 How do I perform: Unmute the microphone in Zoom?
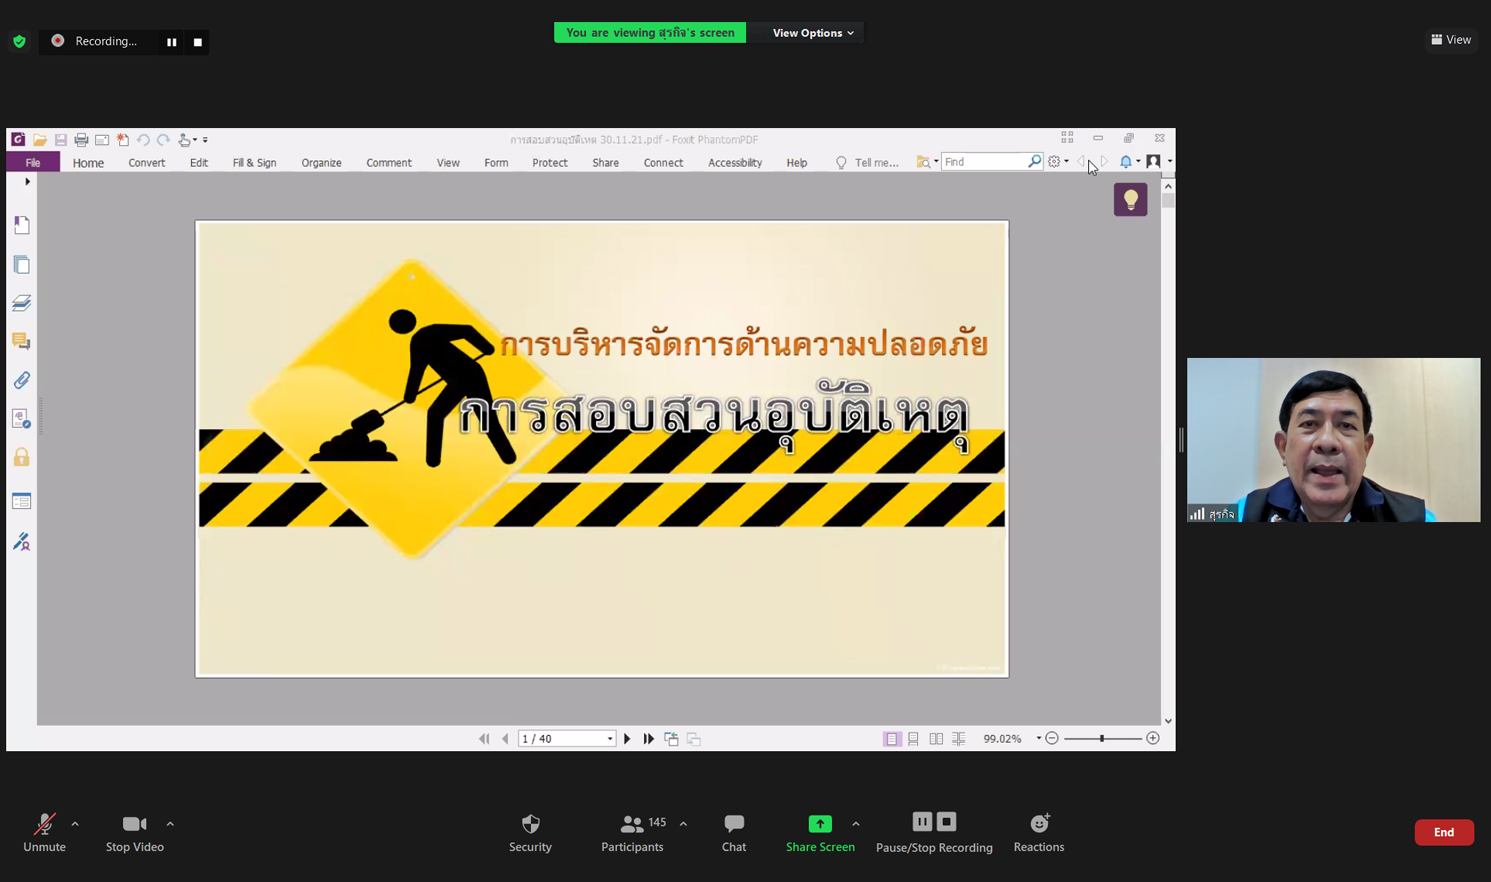click(x=44, y=832)
